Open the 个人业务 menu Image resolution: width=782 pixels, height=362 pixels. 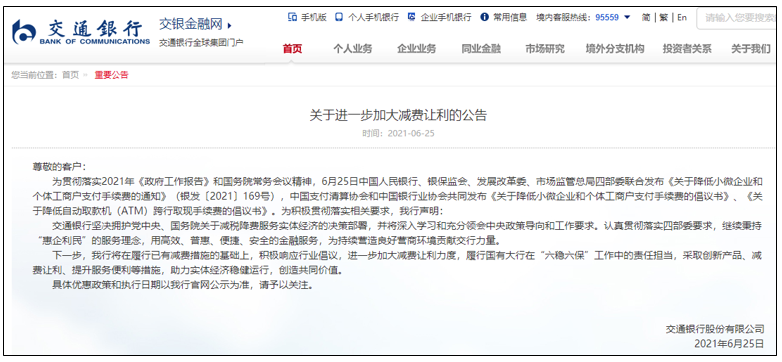[x=353, y=49]
